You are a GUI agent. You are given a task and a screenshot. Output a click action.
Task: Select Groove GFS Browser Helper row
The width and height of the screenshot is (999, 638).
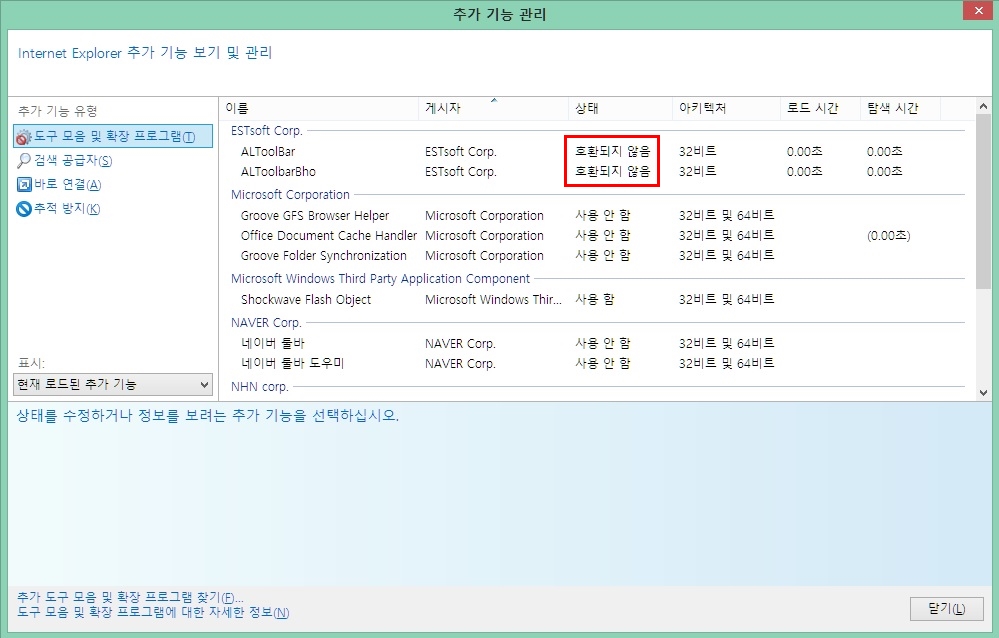coord(596,215)
